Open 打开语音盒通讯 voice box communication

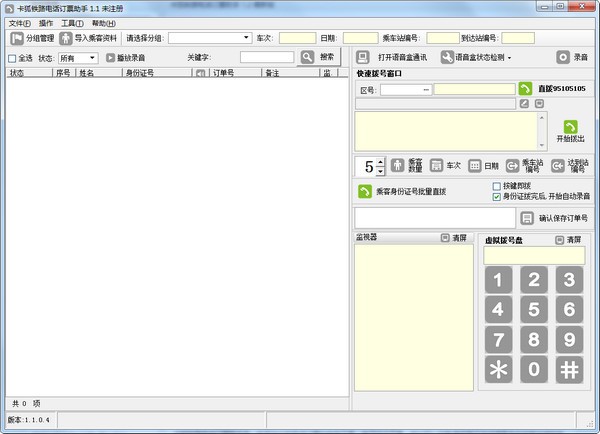coord(391,57)
